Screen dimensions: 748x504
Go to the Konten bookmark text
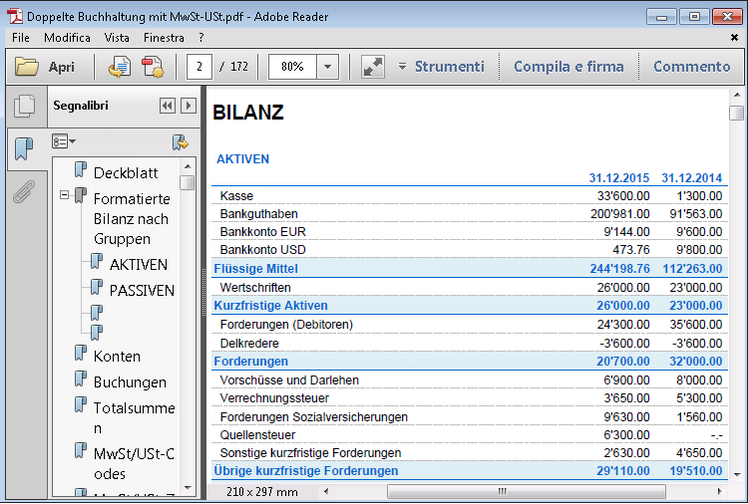[117, 356]
